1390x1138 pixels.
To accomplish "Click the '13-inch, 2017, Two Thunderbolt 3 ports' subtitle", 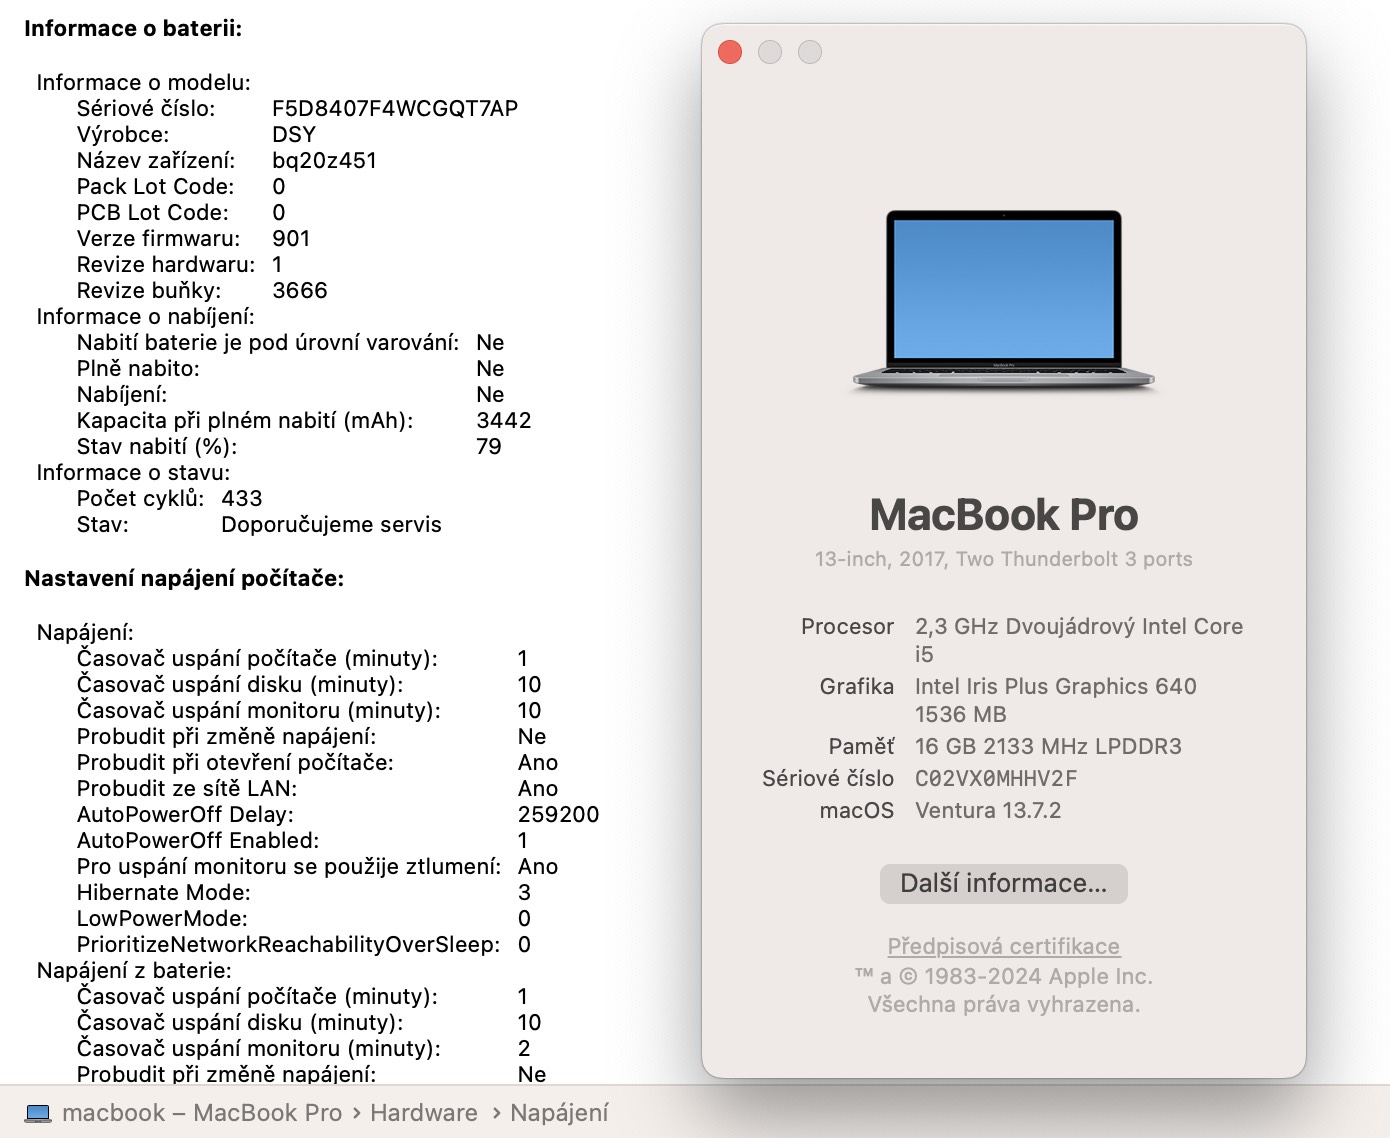I will (1004, 559).
